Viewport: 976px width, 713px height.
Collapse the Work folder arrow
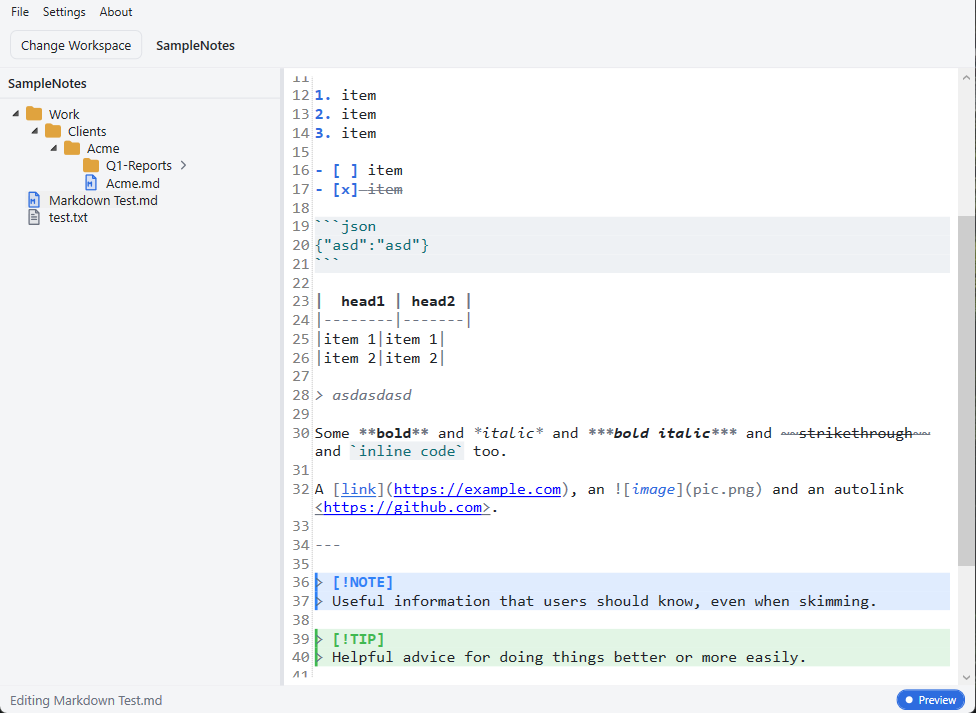point(16,113)
